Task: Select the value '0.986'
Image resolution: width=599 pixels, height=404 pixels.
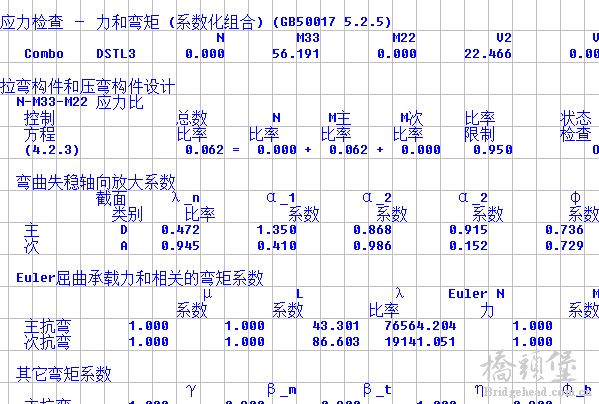Action: tap(372, 246)
